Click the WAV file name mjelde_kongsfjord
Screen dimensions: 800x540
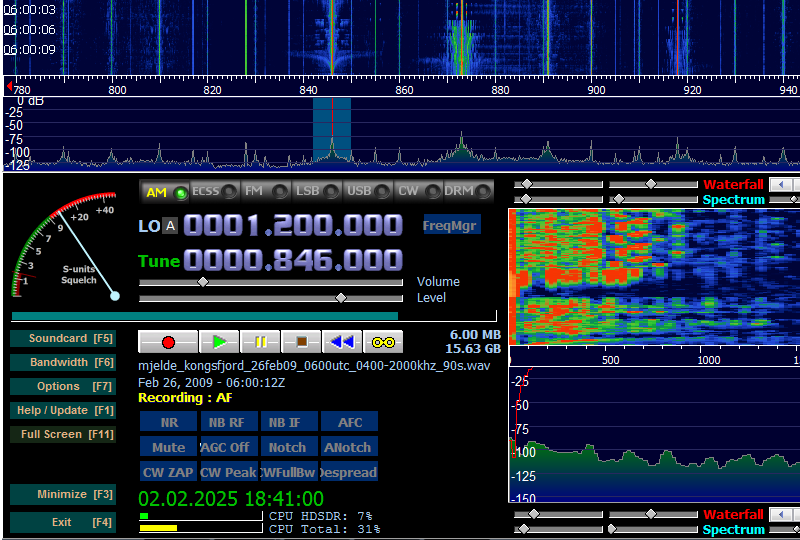pos(314,366)
